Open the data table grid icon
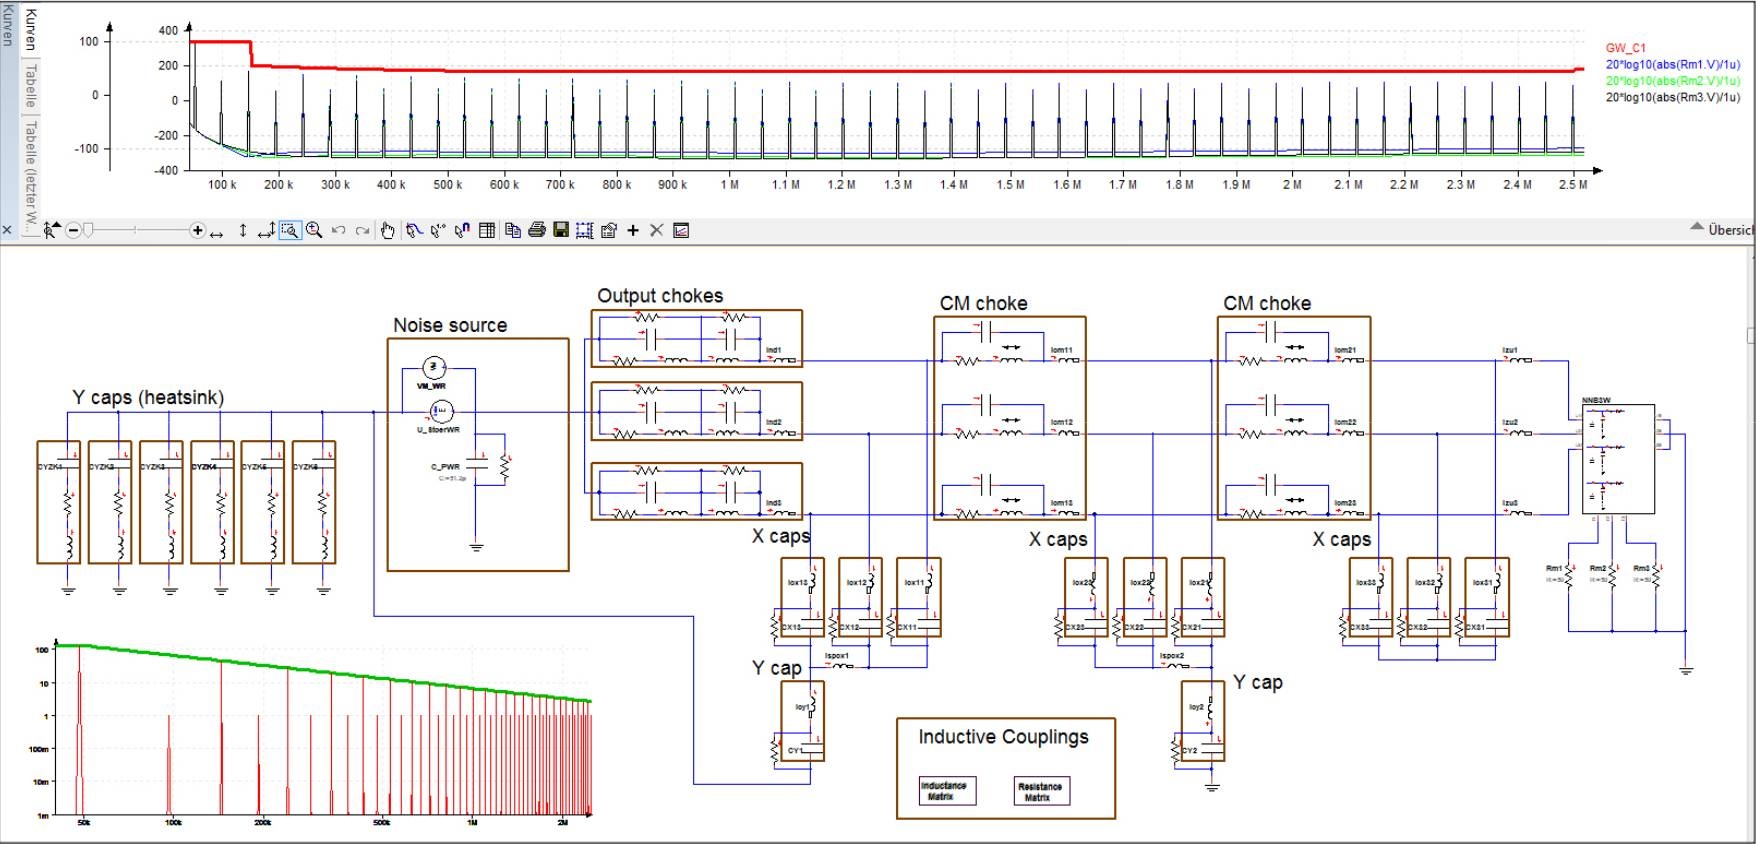Viewport: 1756px width, 844px height. pos(487,231)
